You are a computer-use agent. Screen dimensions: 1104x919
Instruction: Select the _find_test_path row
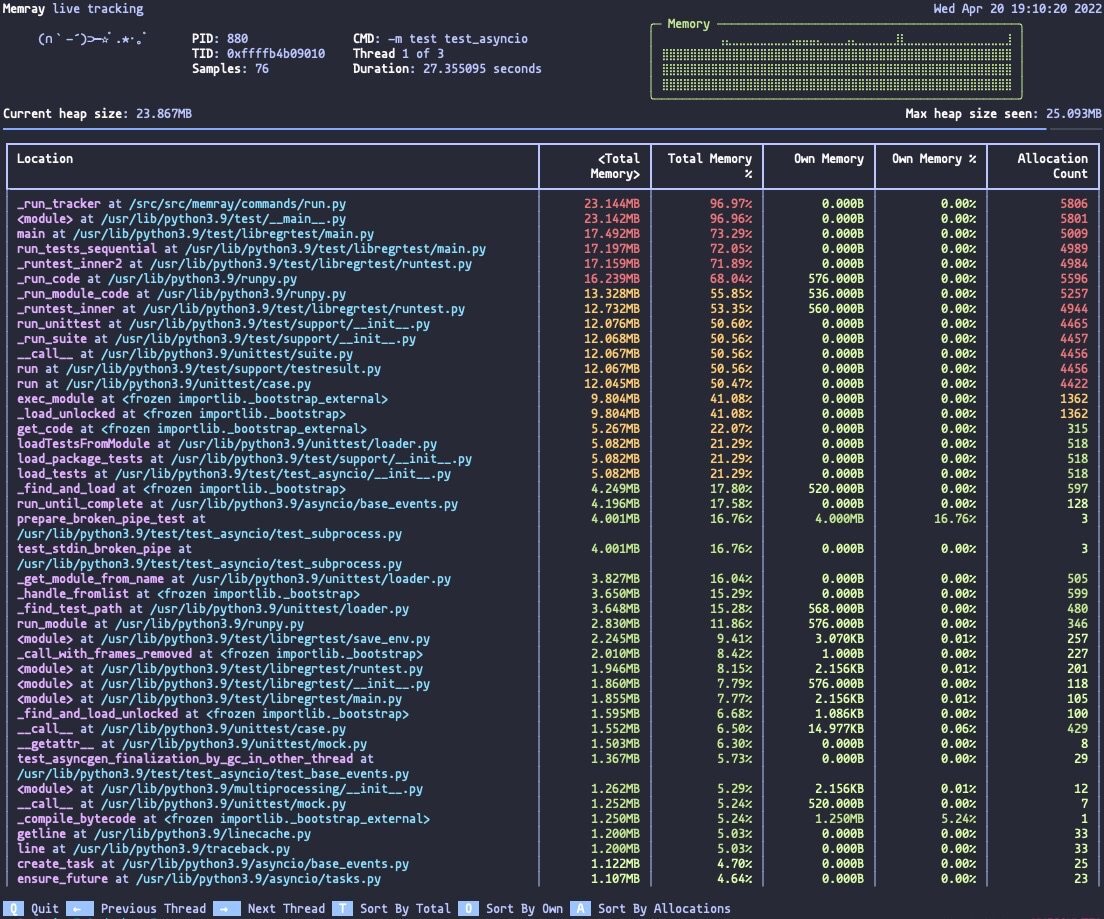point(552,608)
